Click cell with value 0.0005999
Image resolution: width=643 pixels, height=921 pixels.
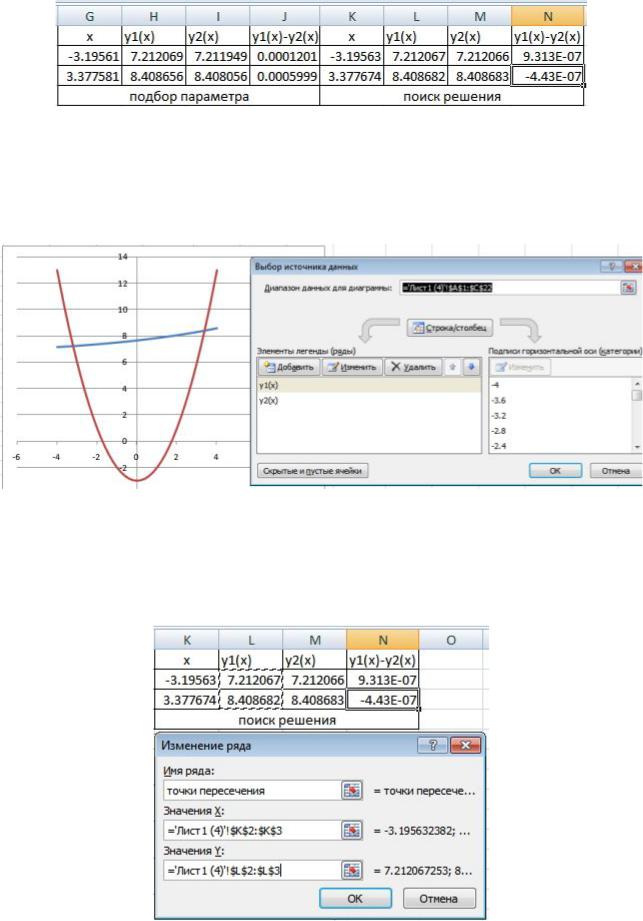tap(284, 76)
